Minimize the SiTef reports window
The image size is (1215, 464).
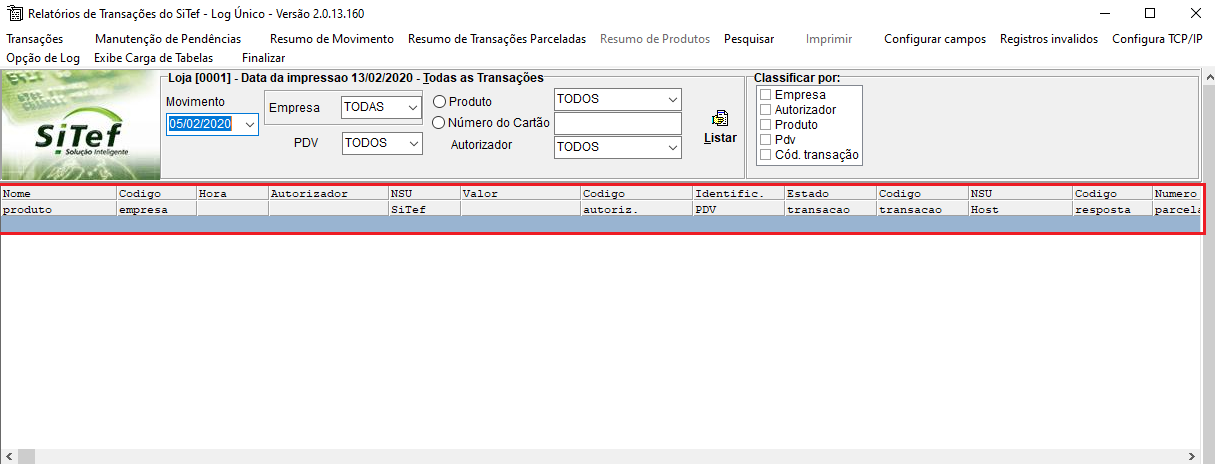(1105, 14)
